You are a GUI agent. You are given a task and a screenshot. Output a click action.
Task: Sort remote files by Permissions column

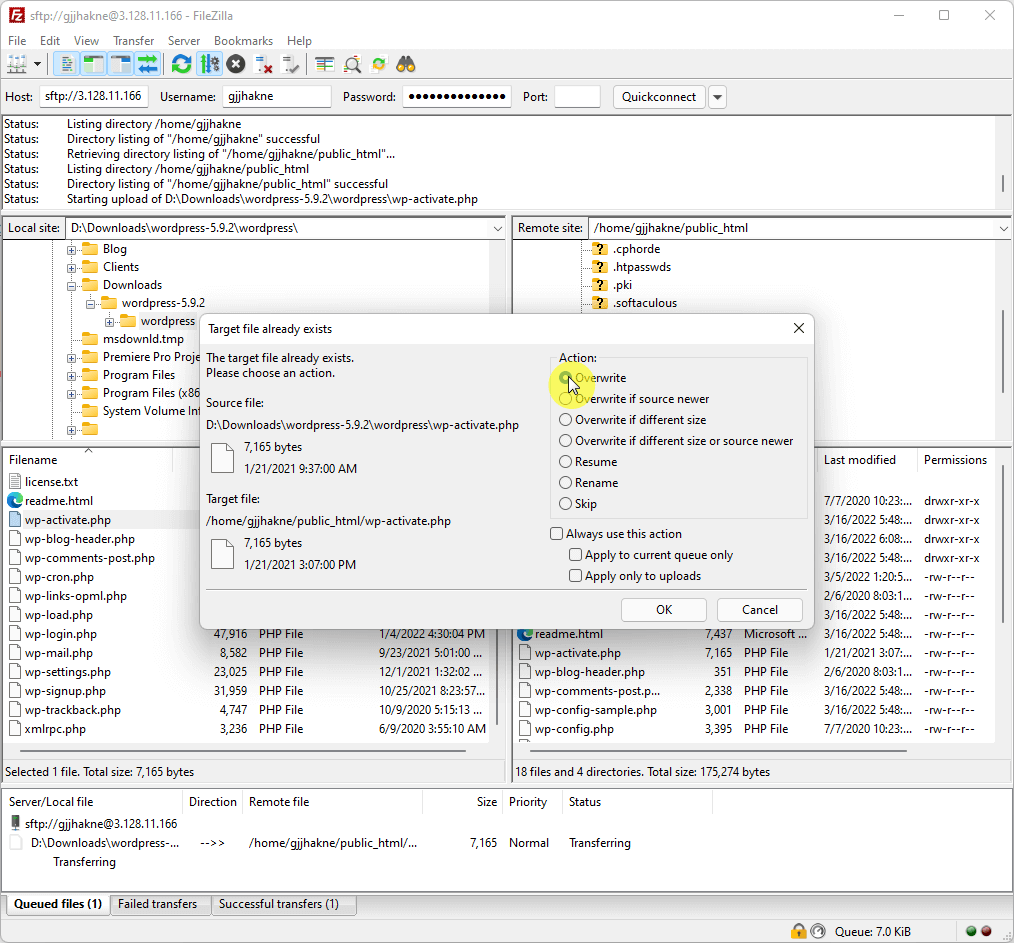click(955, 460)
